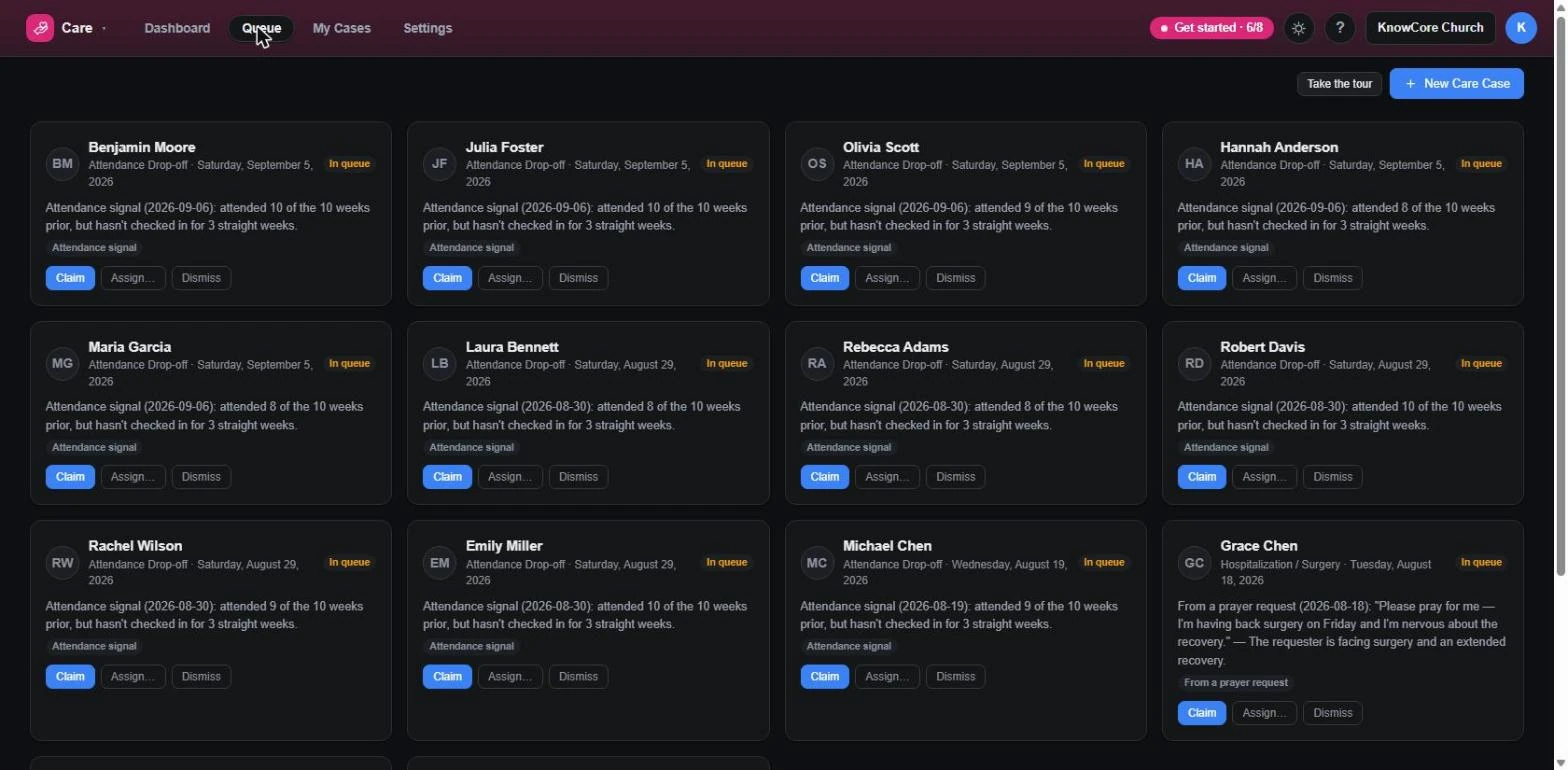The image size is (1568, 770).
Task: Select the Queue tab
Action: pyautogui.click(x=261, y=28)
